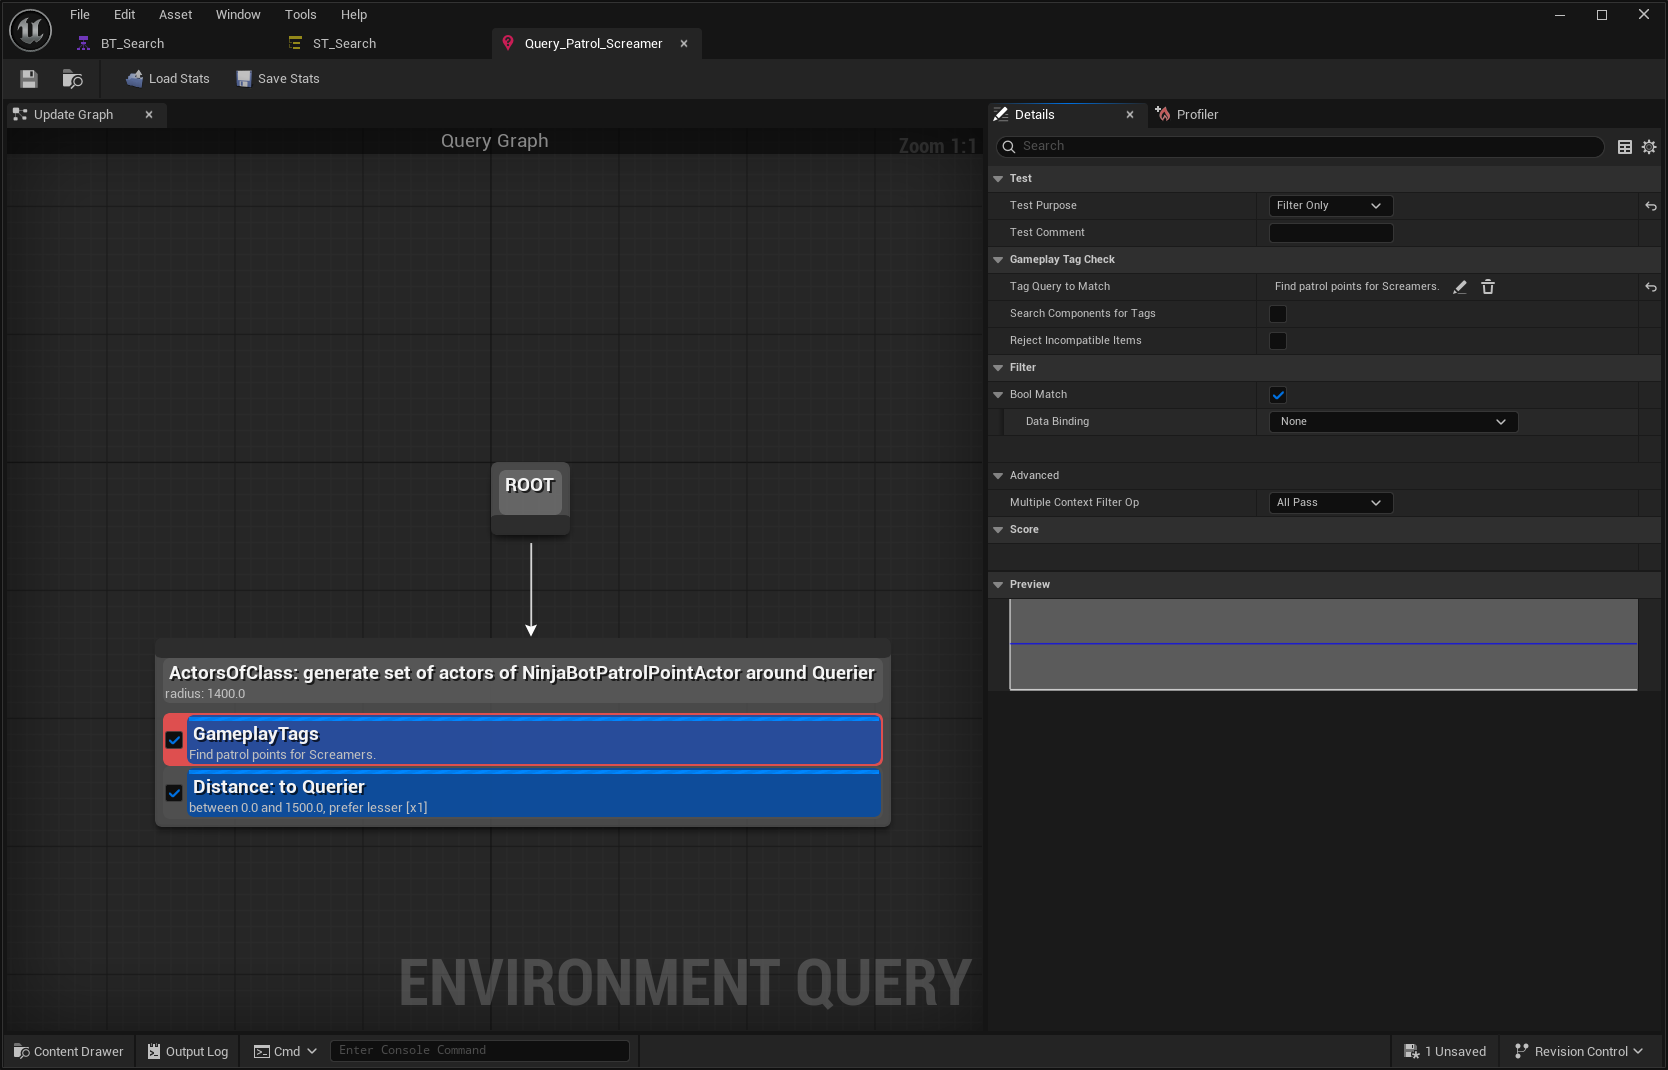1668x1070 pixels.
Task: Enable Reject Incompatible Items checkbox
Action: tap(1278, 341)
